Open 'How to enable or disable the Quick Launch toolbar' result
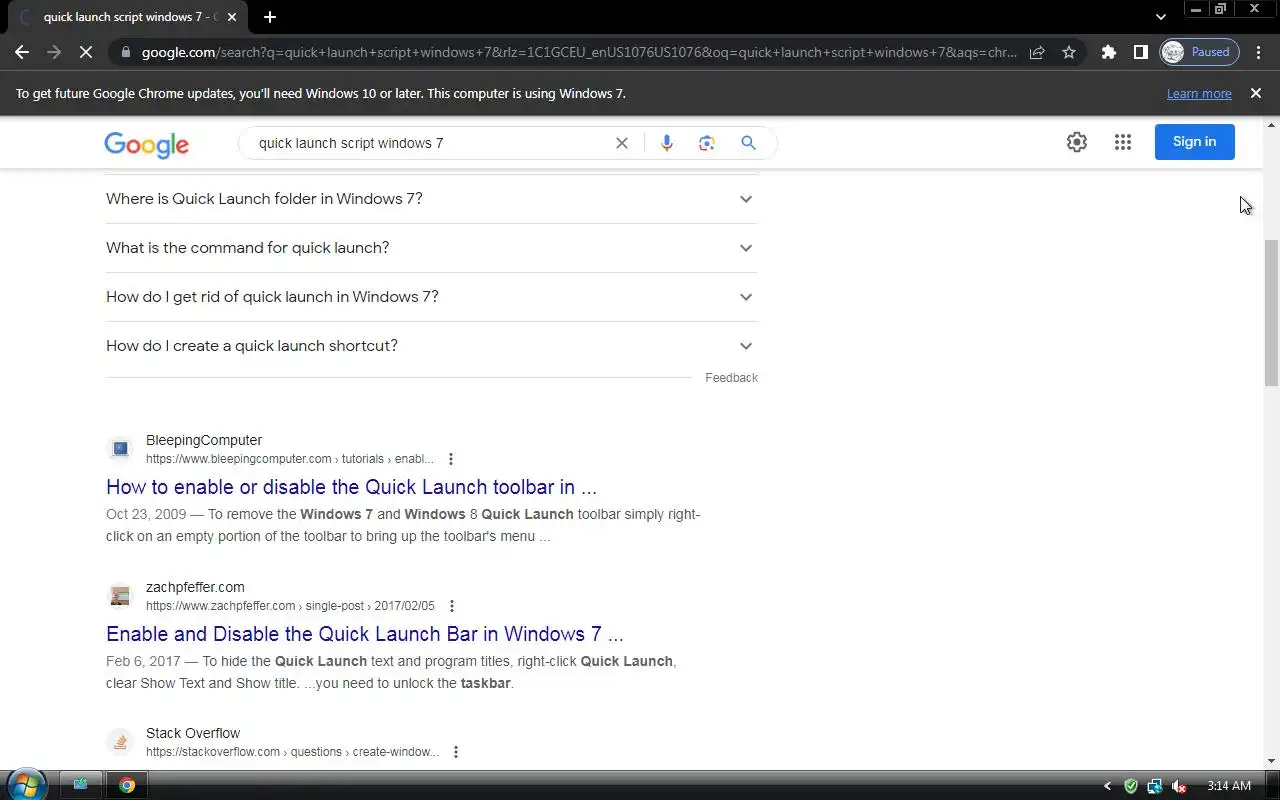The width and height of the screenshot is (1280, 800). (x=351, y=487)
